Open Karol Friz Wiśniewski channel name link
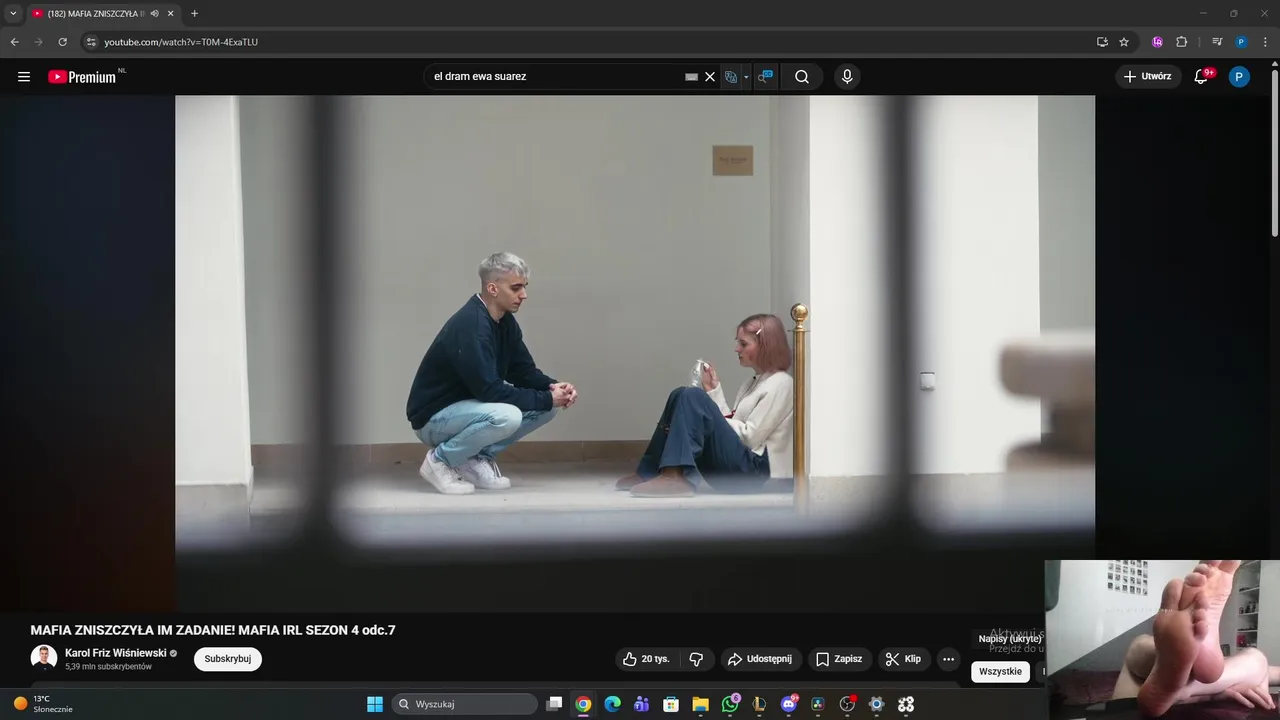1280x720 pixels. pyautogui.click(x=116, y=653)
